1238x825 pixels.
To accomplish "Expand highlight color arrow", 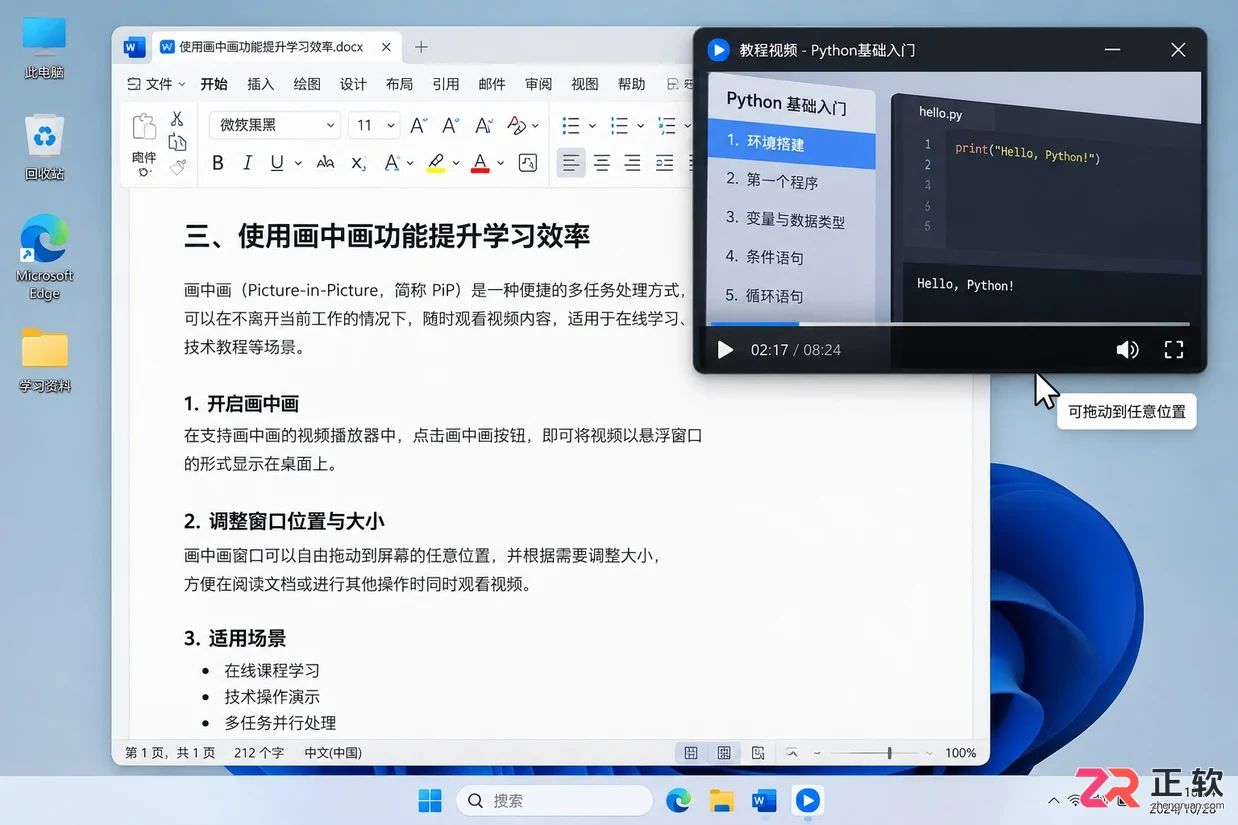I will [x=456, y=163].
